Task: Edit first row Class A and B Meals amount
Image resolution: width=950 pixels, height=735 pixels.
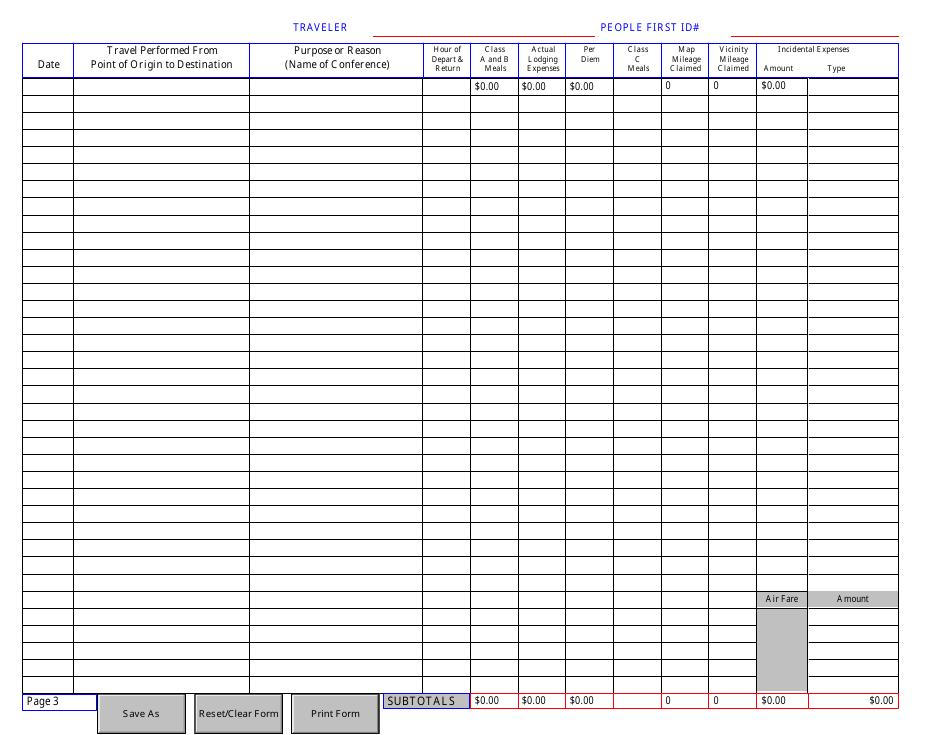Action: tap(494, 87)
